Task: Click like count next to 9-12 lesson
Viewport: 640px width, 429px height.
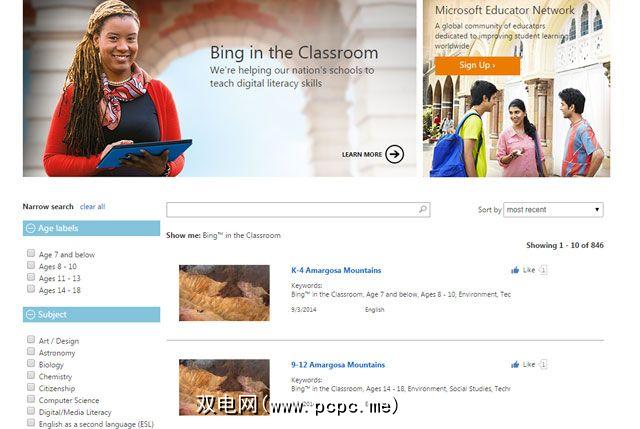Action: click(x=543, y=365)
